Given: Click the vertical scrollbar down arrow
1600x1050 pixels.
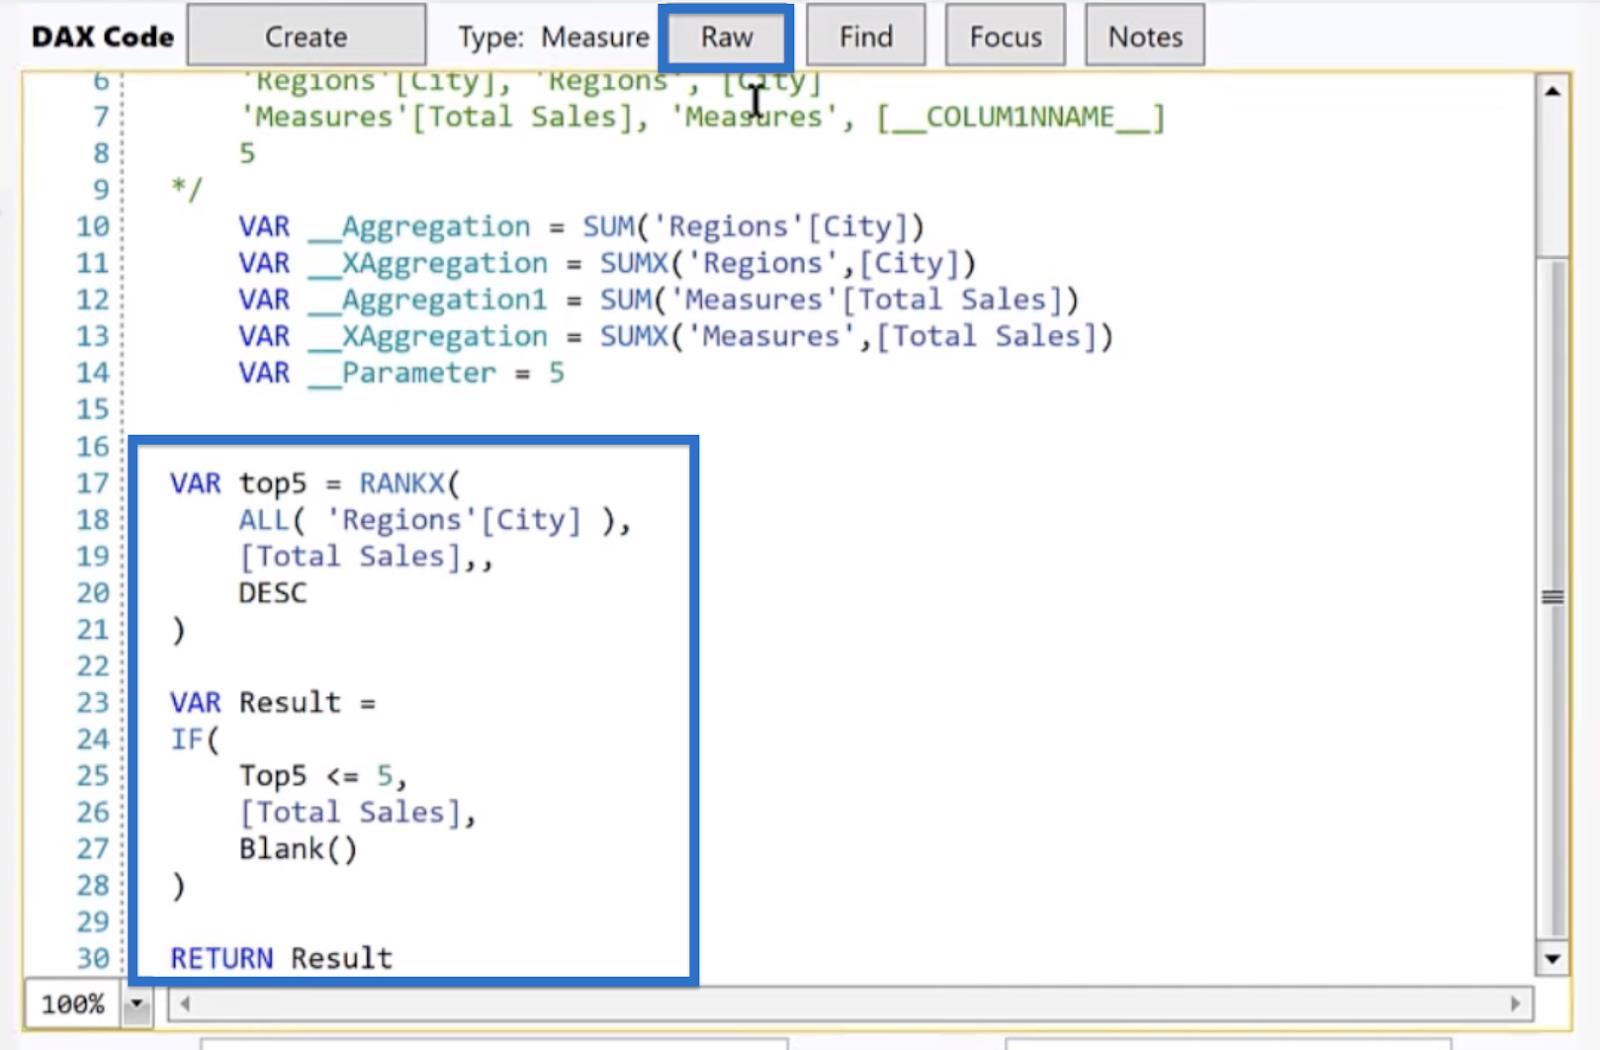Looking at the screenshot, I should click(x=1552, y=958).
